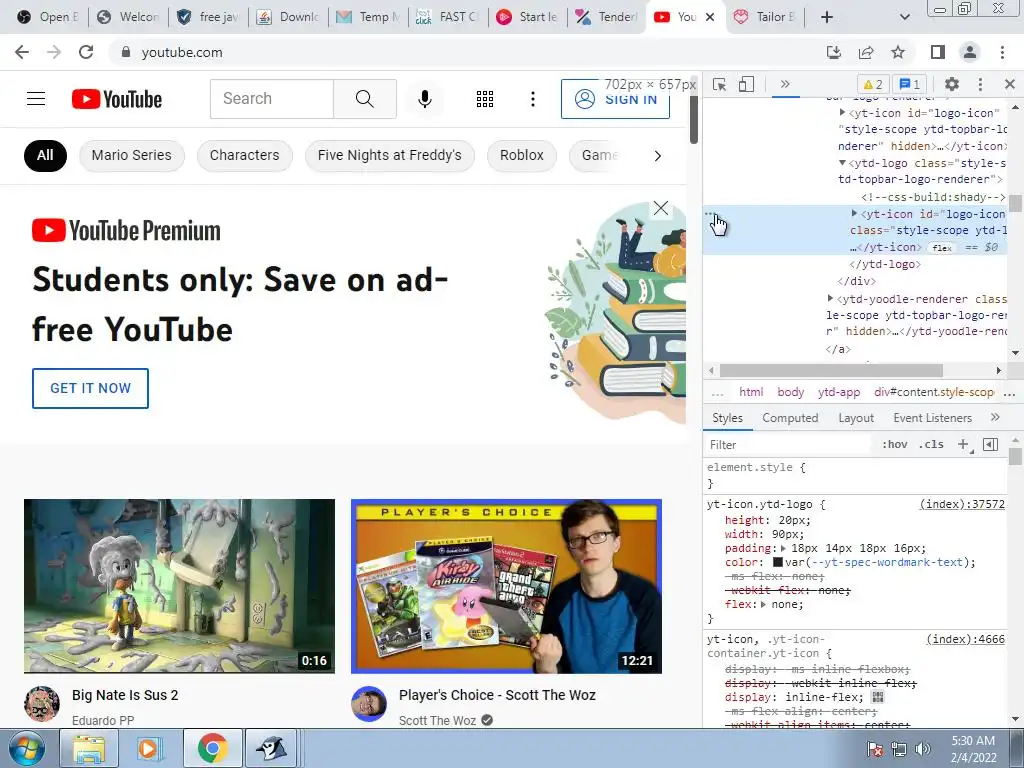Close the DevTools panel

pyautogui.click(x=1010, y=84)
